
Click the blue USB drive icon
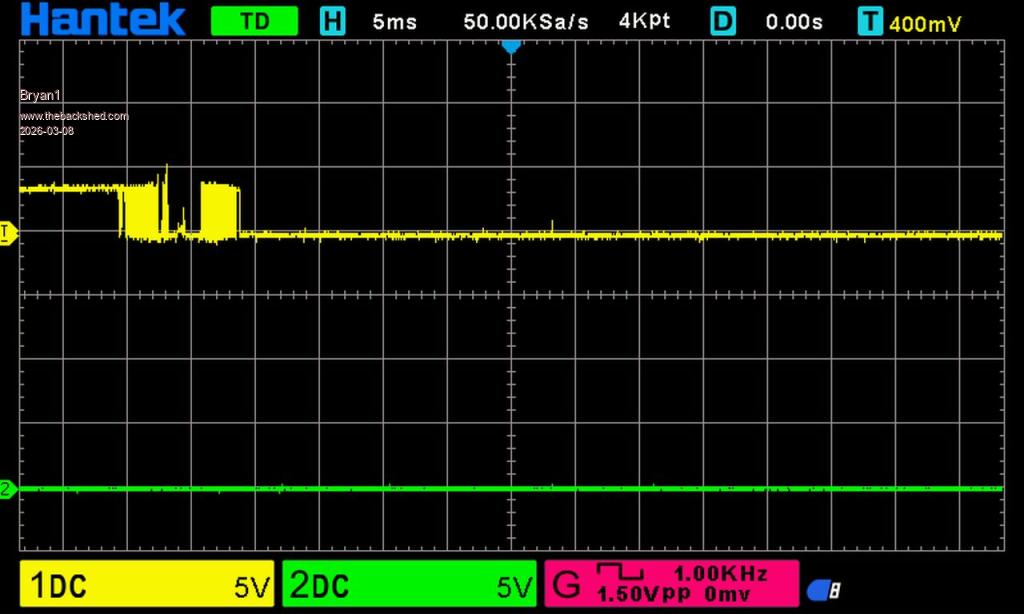(x=822, y=591)
